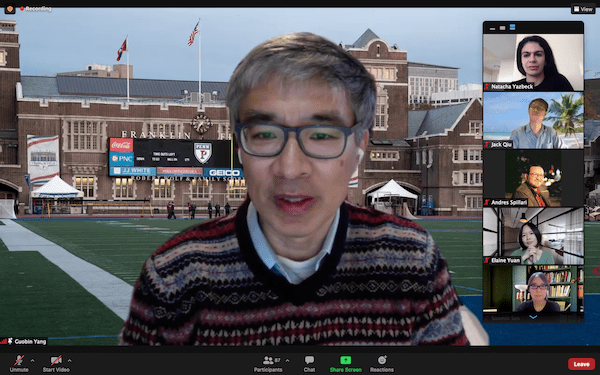This screenshot has width=600, height=375.
Task: Open the View menu at top right
Action: click(583, 9)
